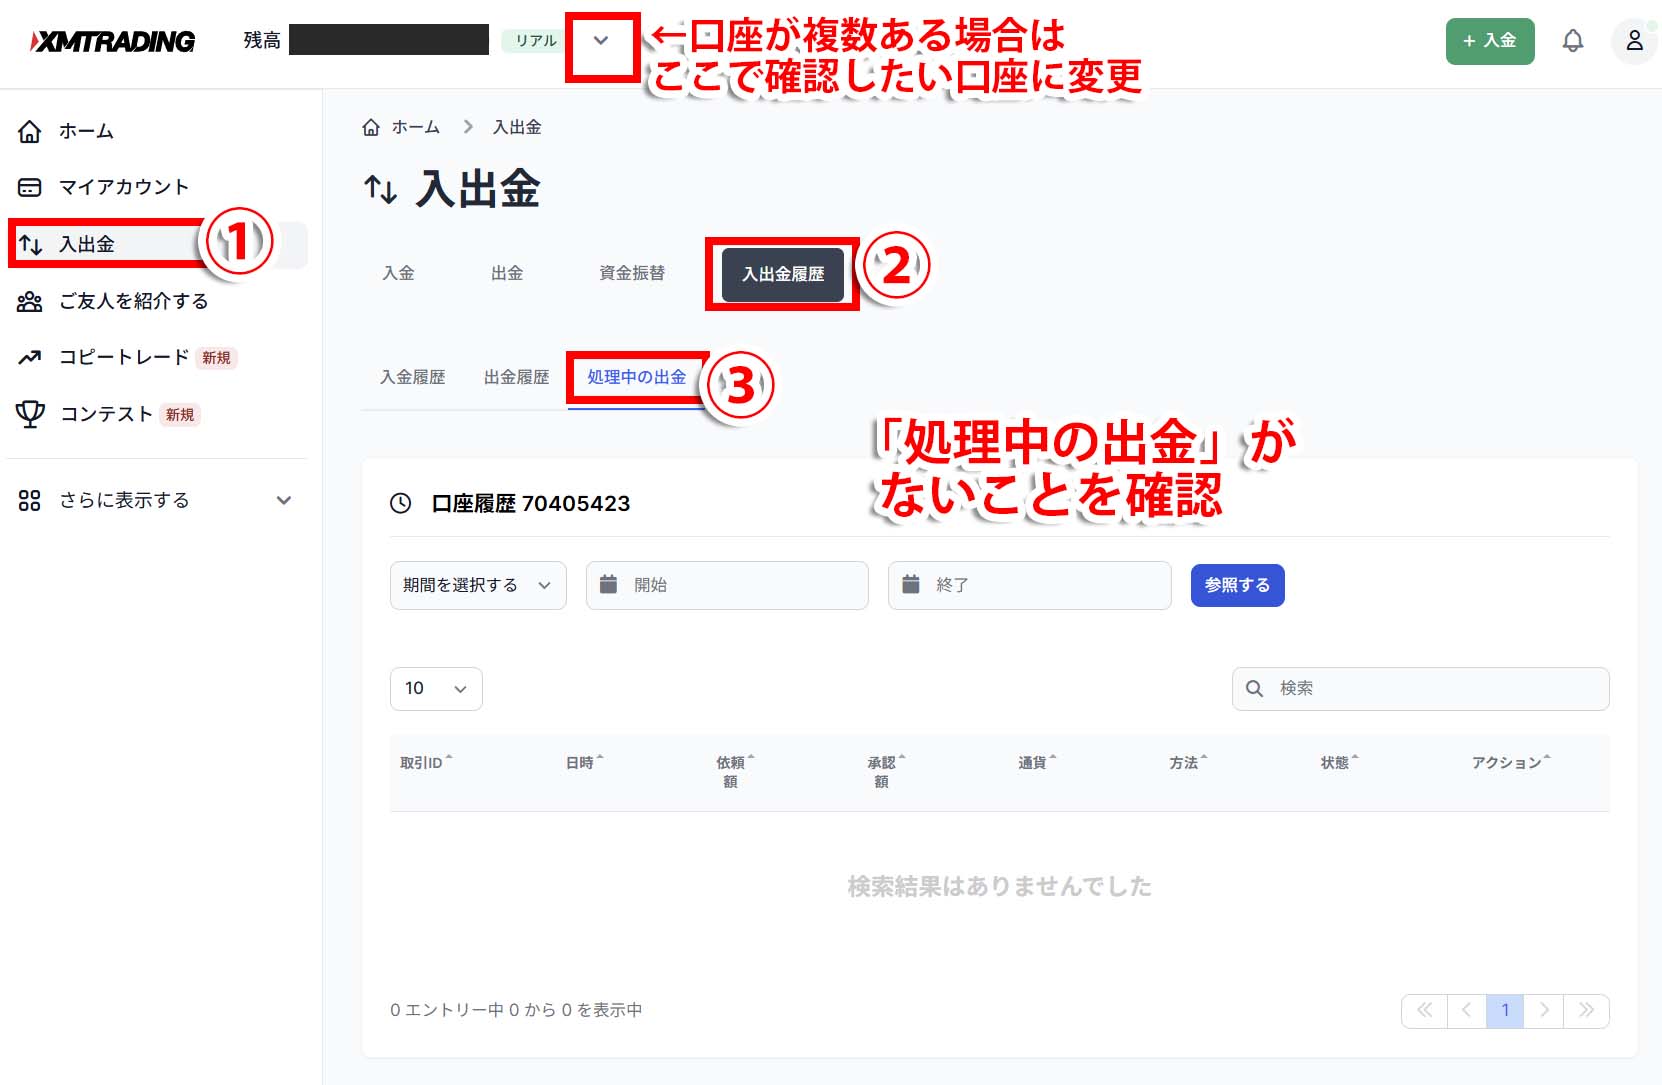This screenshot has height=1085, width=1662.
Task: Sort by 通貨 column
Action: pos(1037,762)
